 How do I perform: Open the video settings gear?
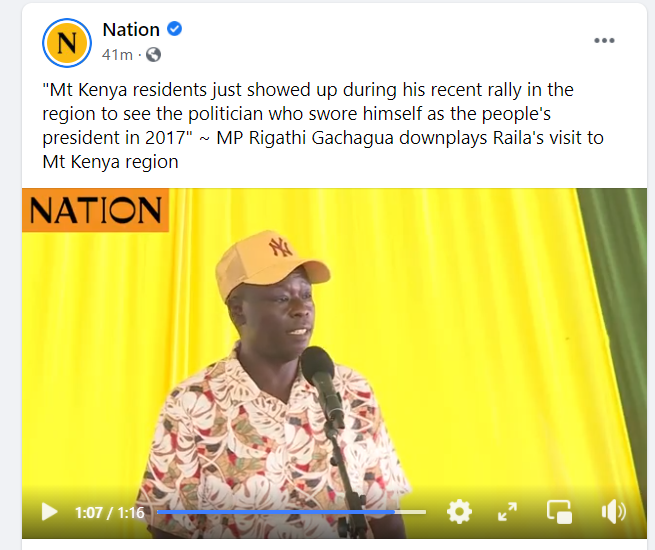tap(459, 512)
